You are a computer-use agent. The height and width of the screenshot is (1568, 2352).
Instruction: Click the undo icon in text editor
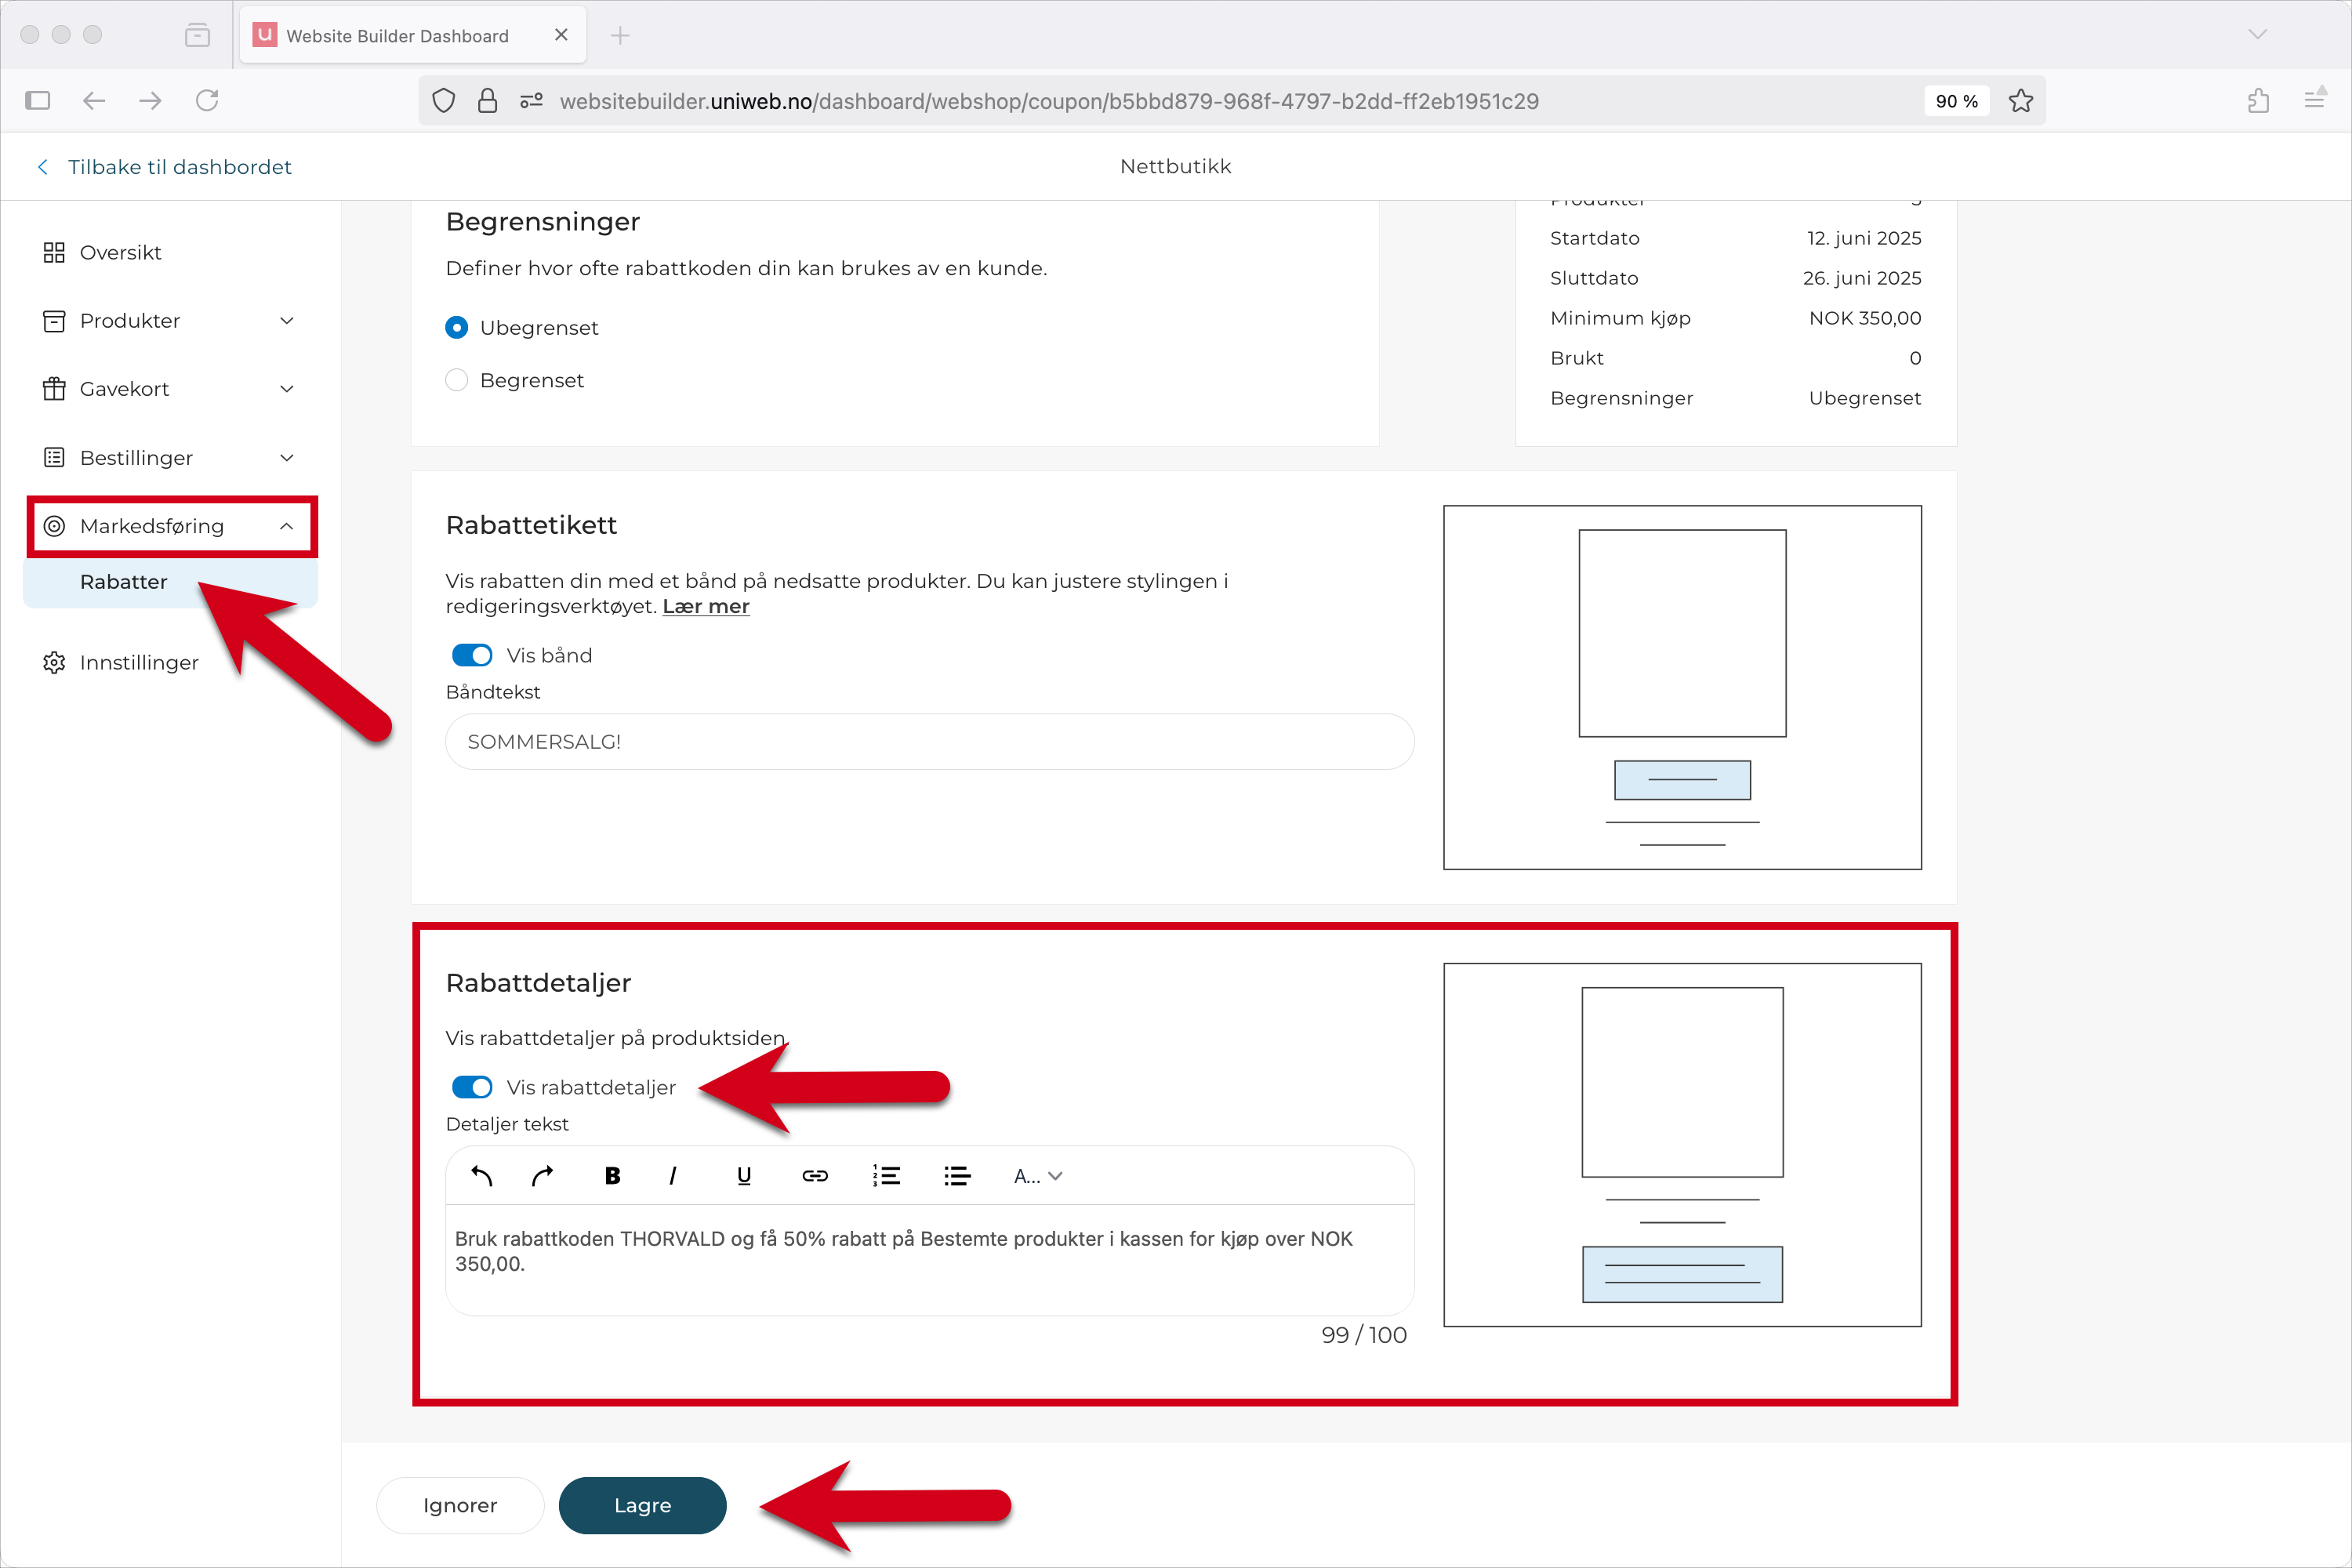tap(482, 1176)
